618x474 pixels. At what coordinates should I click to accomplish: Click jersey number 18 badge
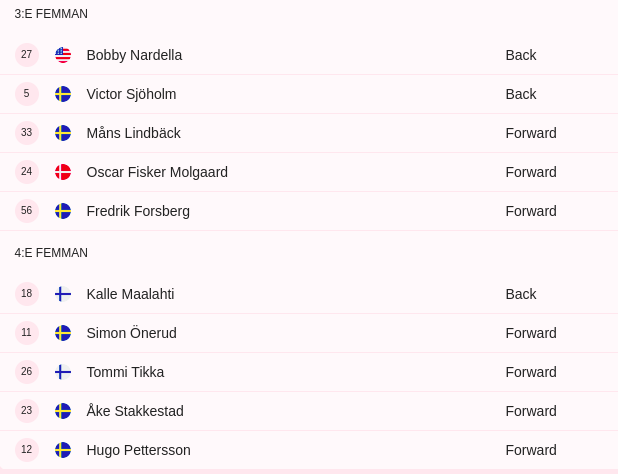tap(27, 294)
